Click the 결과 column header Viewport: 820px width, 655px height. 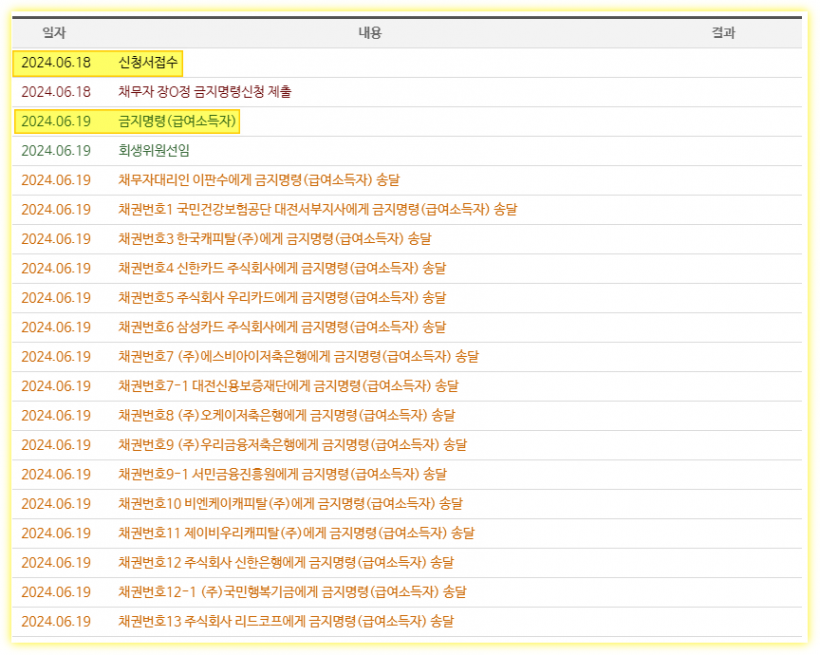click(723, 33)
